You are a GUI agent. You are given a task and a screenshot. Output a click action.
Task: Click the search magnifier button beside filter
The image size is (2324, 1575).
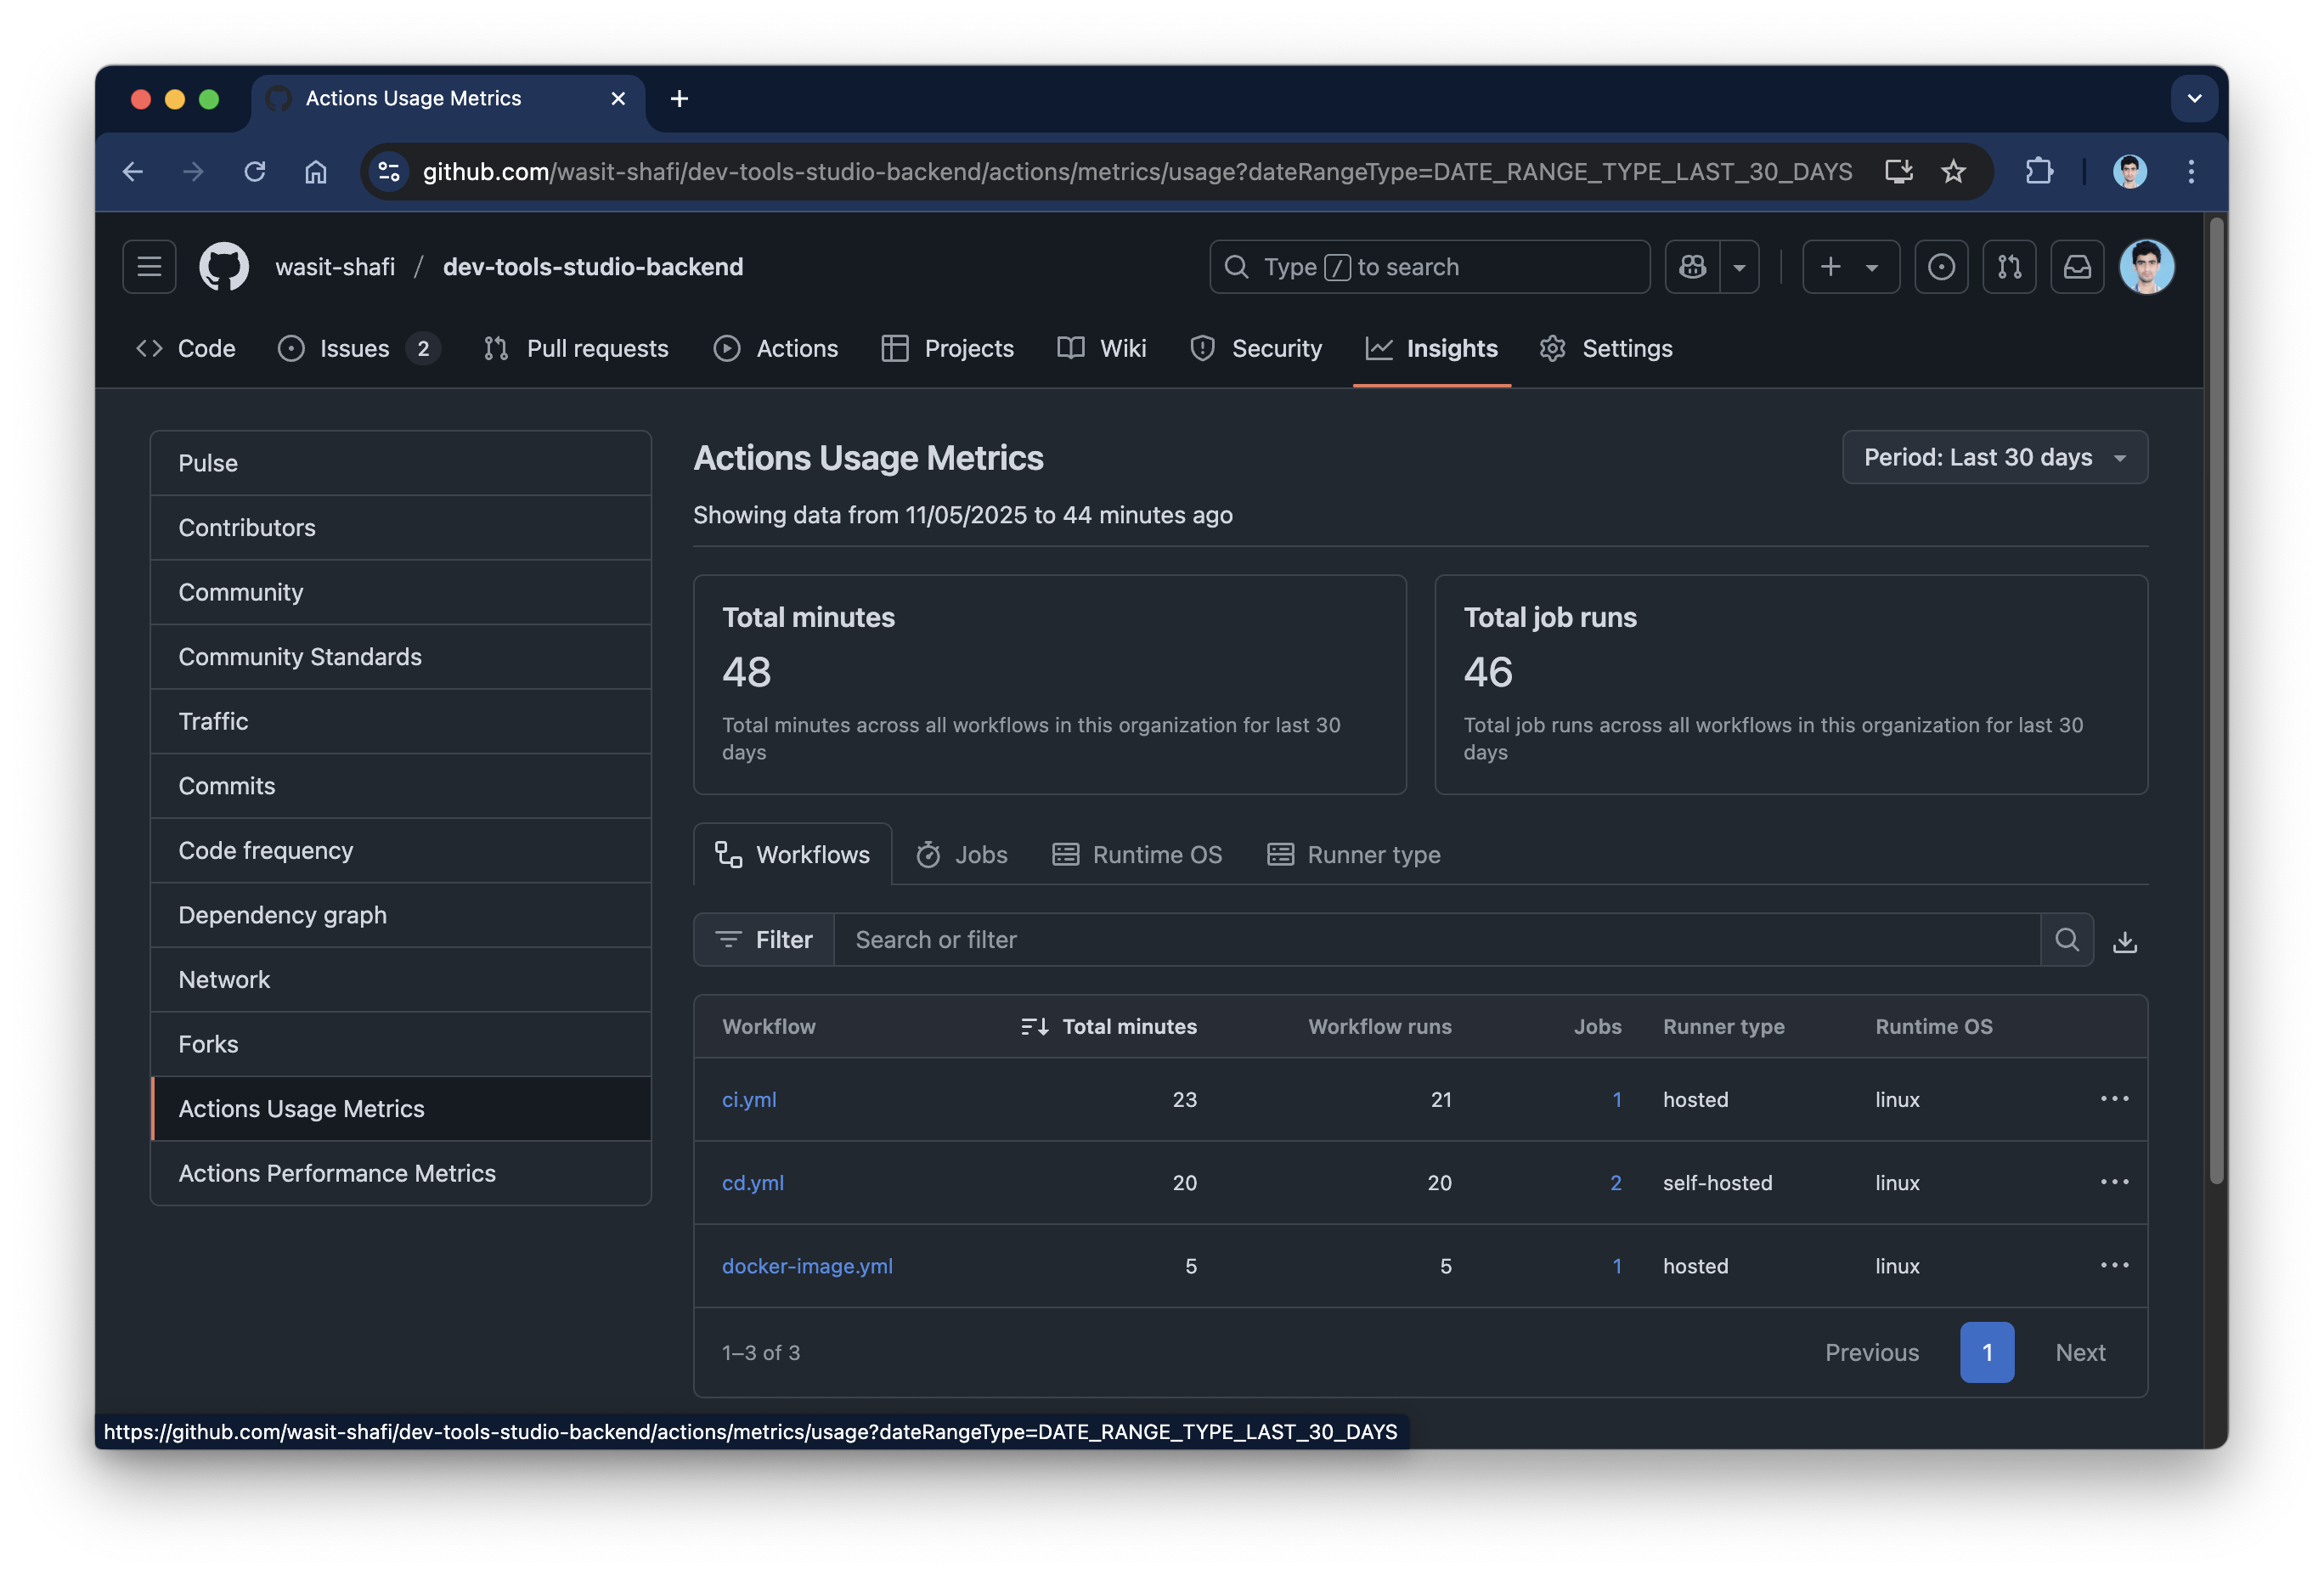2066,940
